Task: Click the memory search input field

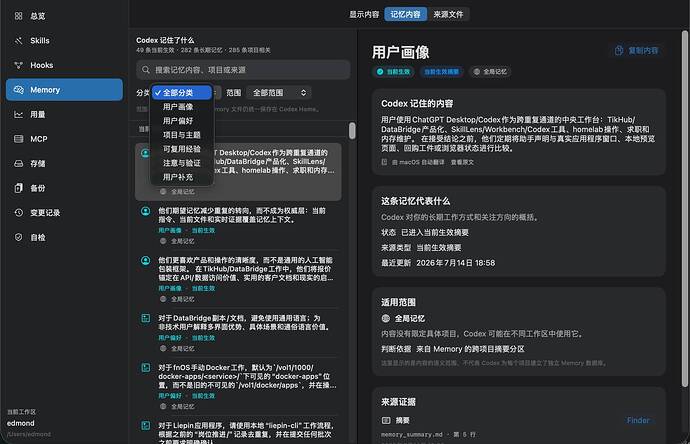Action: coord(243,70)
